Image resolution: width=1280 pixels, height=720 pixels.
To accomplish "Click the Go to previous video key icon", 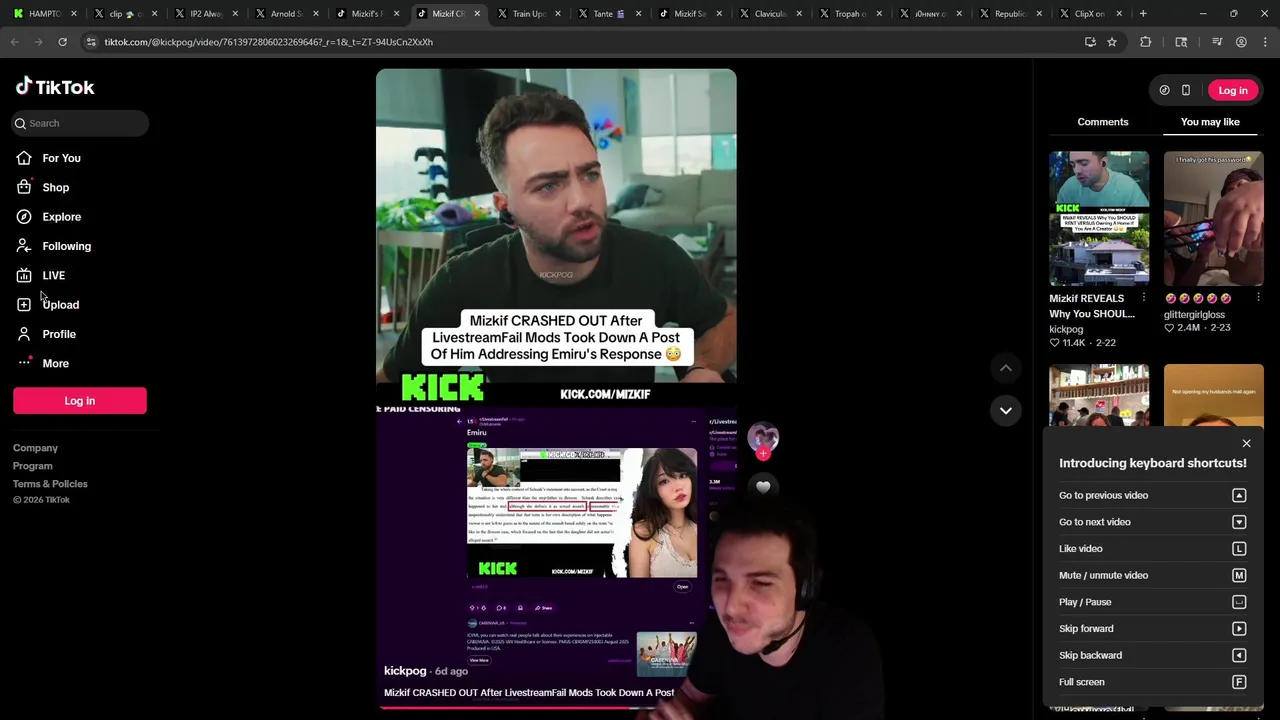I will pos(1239,495).
